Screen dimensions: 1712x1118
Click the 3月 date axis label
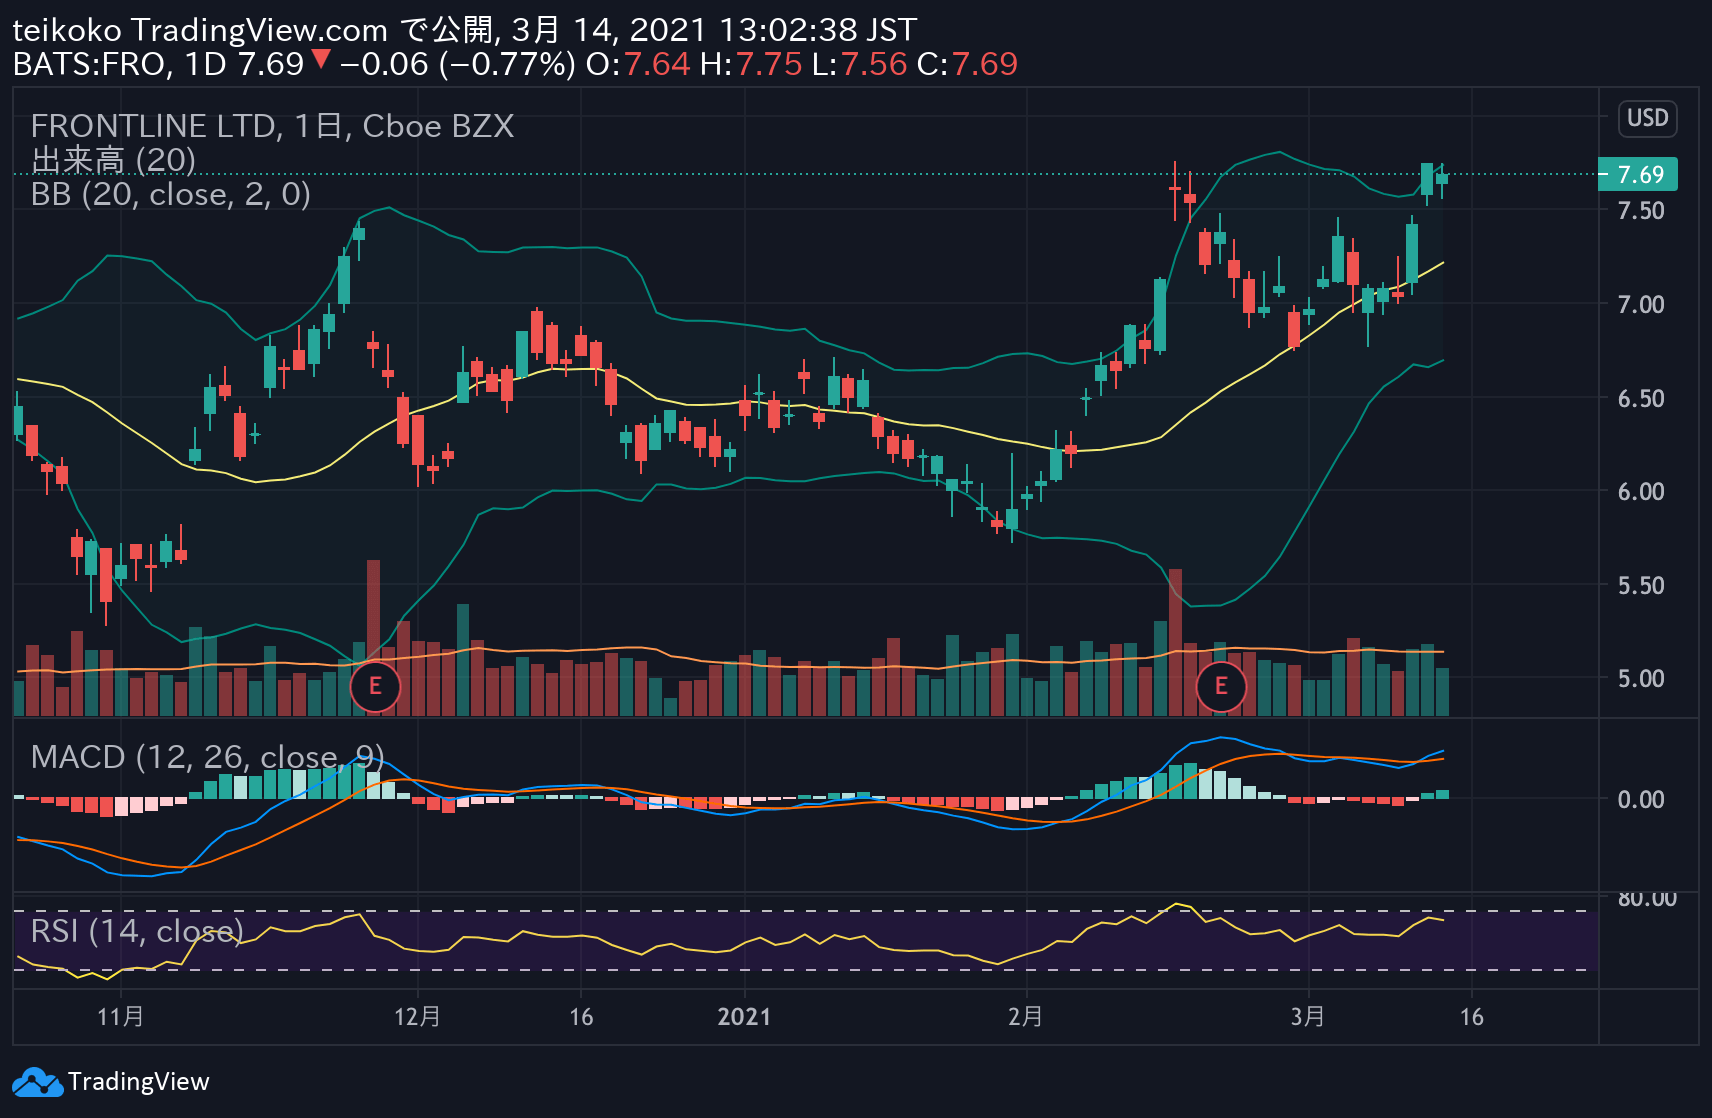[x=1308, y=1017]
